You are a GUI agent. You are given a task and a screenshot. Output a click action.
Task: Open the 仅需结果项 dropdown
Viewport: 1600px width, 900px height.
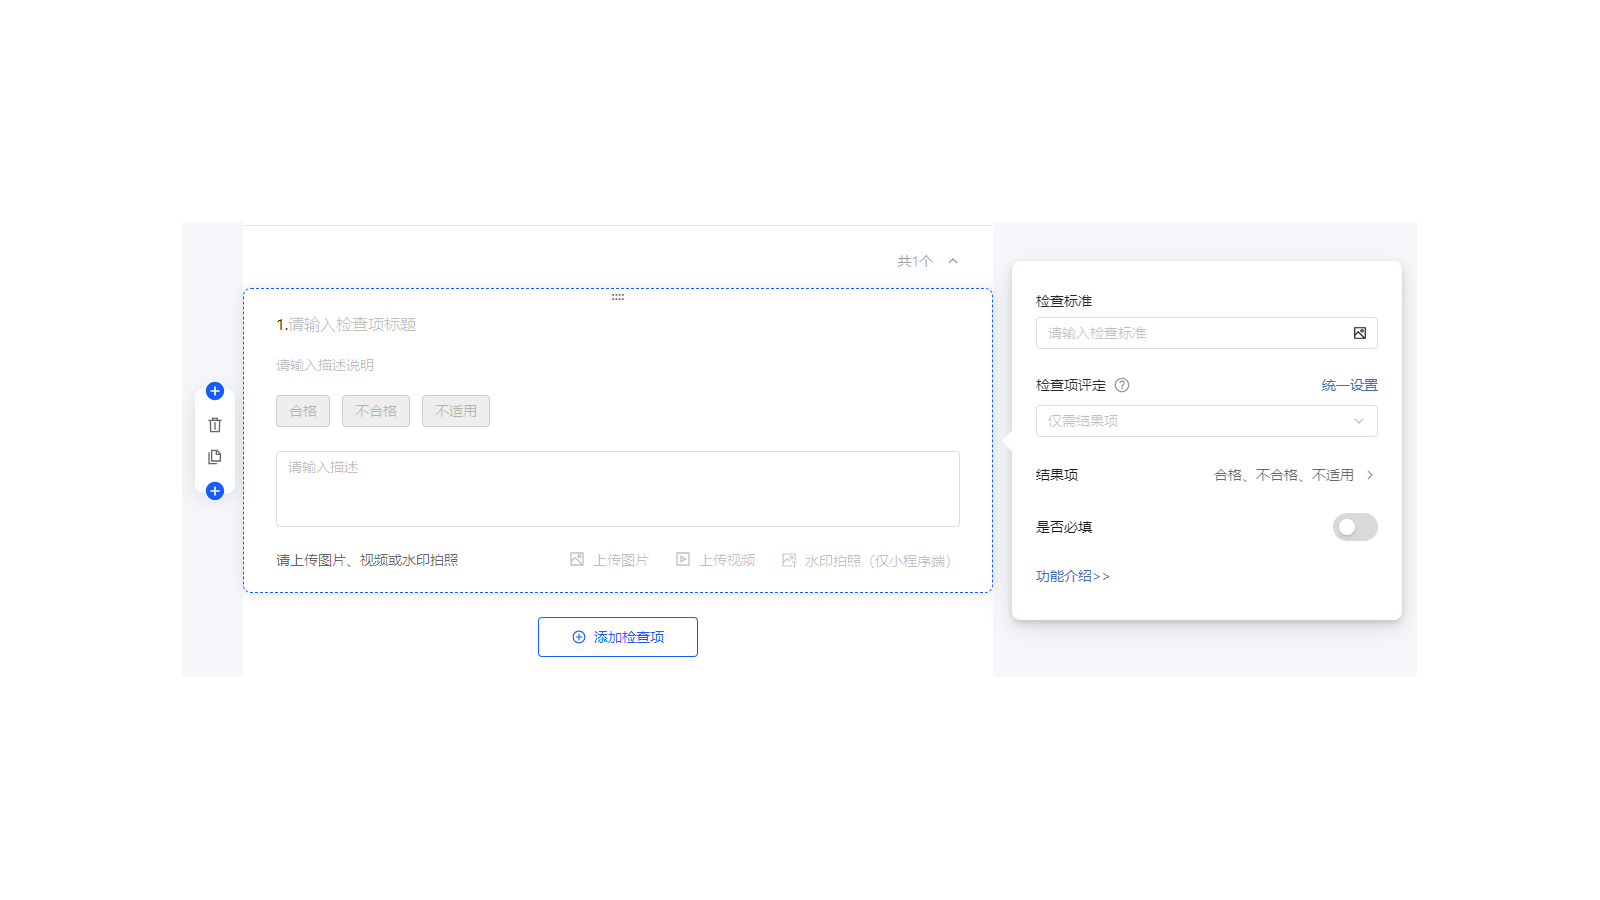pyautogui.click(x=1206, y=421)
